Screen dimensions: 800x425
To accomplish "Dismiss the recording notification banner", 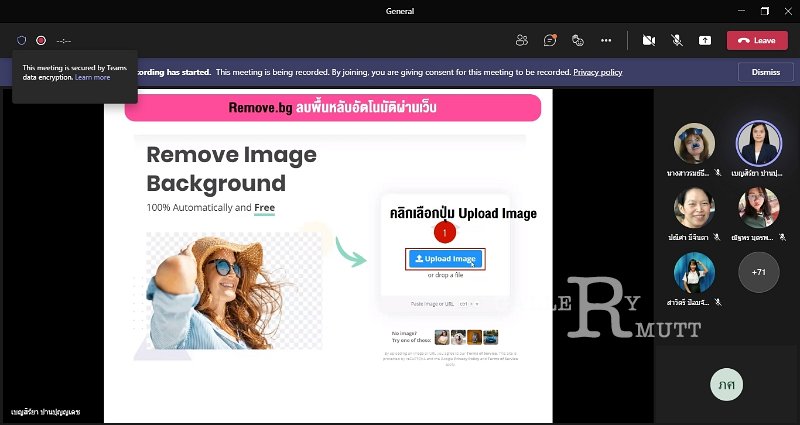I will [766, 72].
